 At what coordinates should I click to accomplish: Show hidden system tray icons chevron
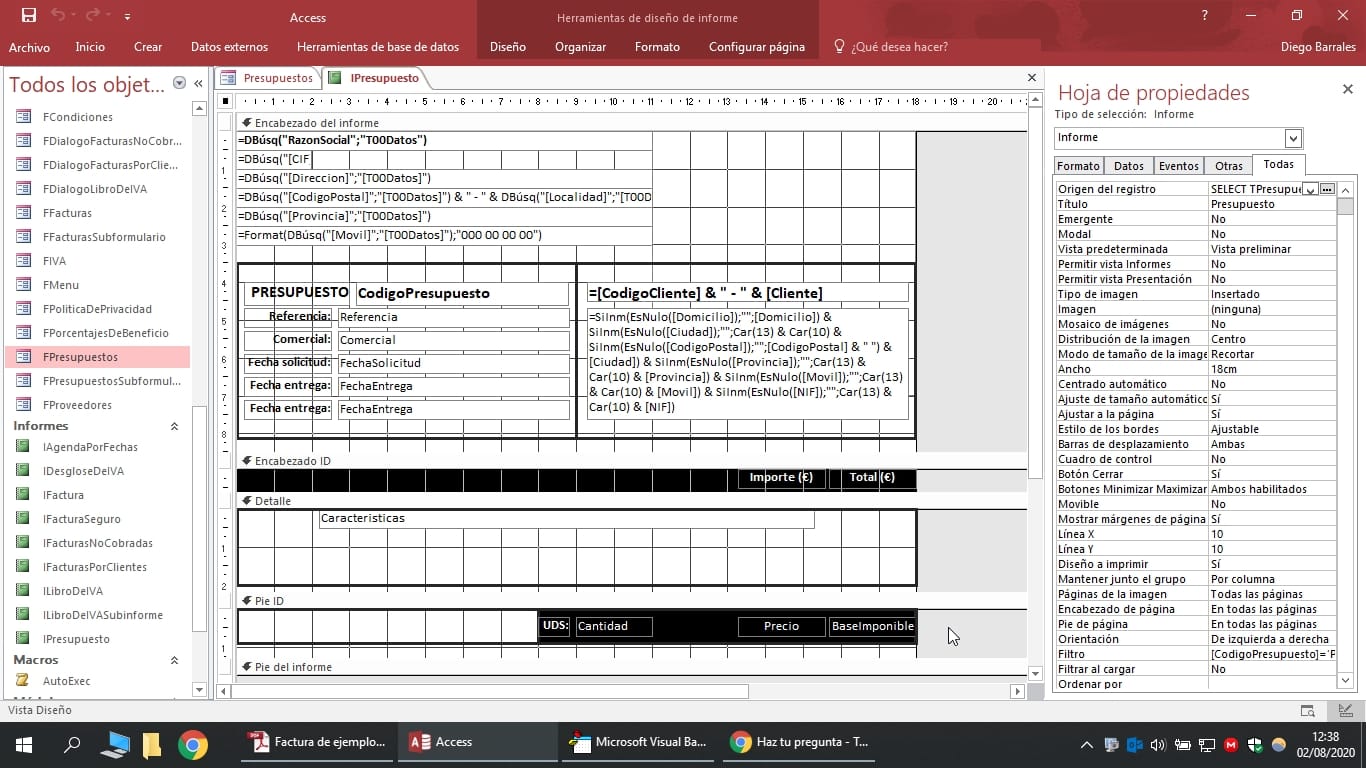1087,744
